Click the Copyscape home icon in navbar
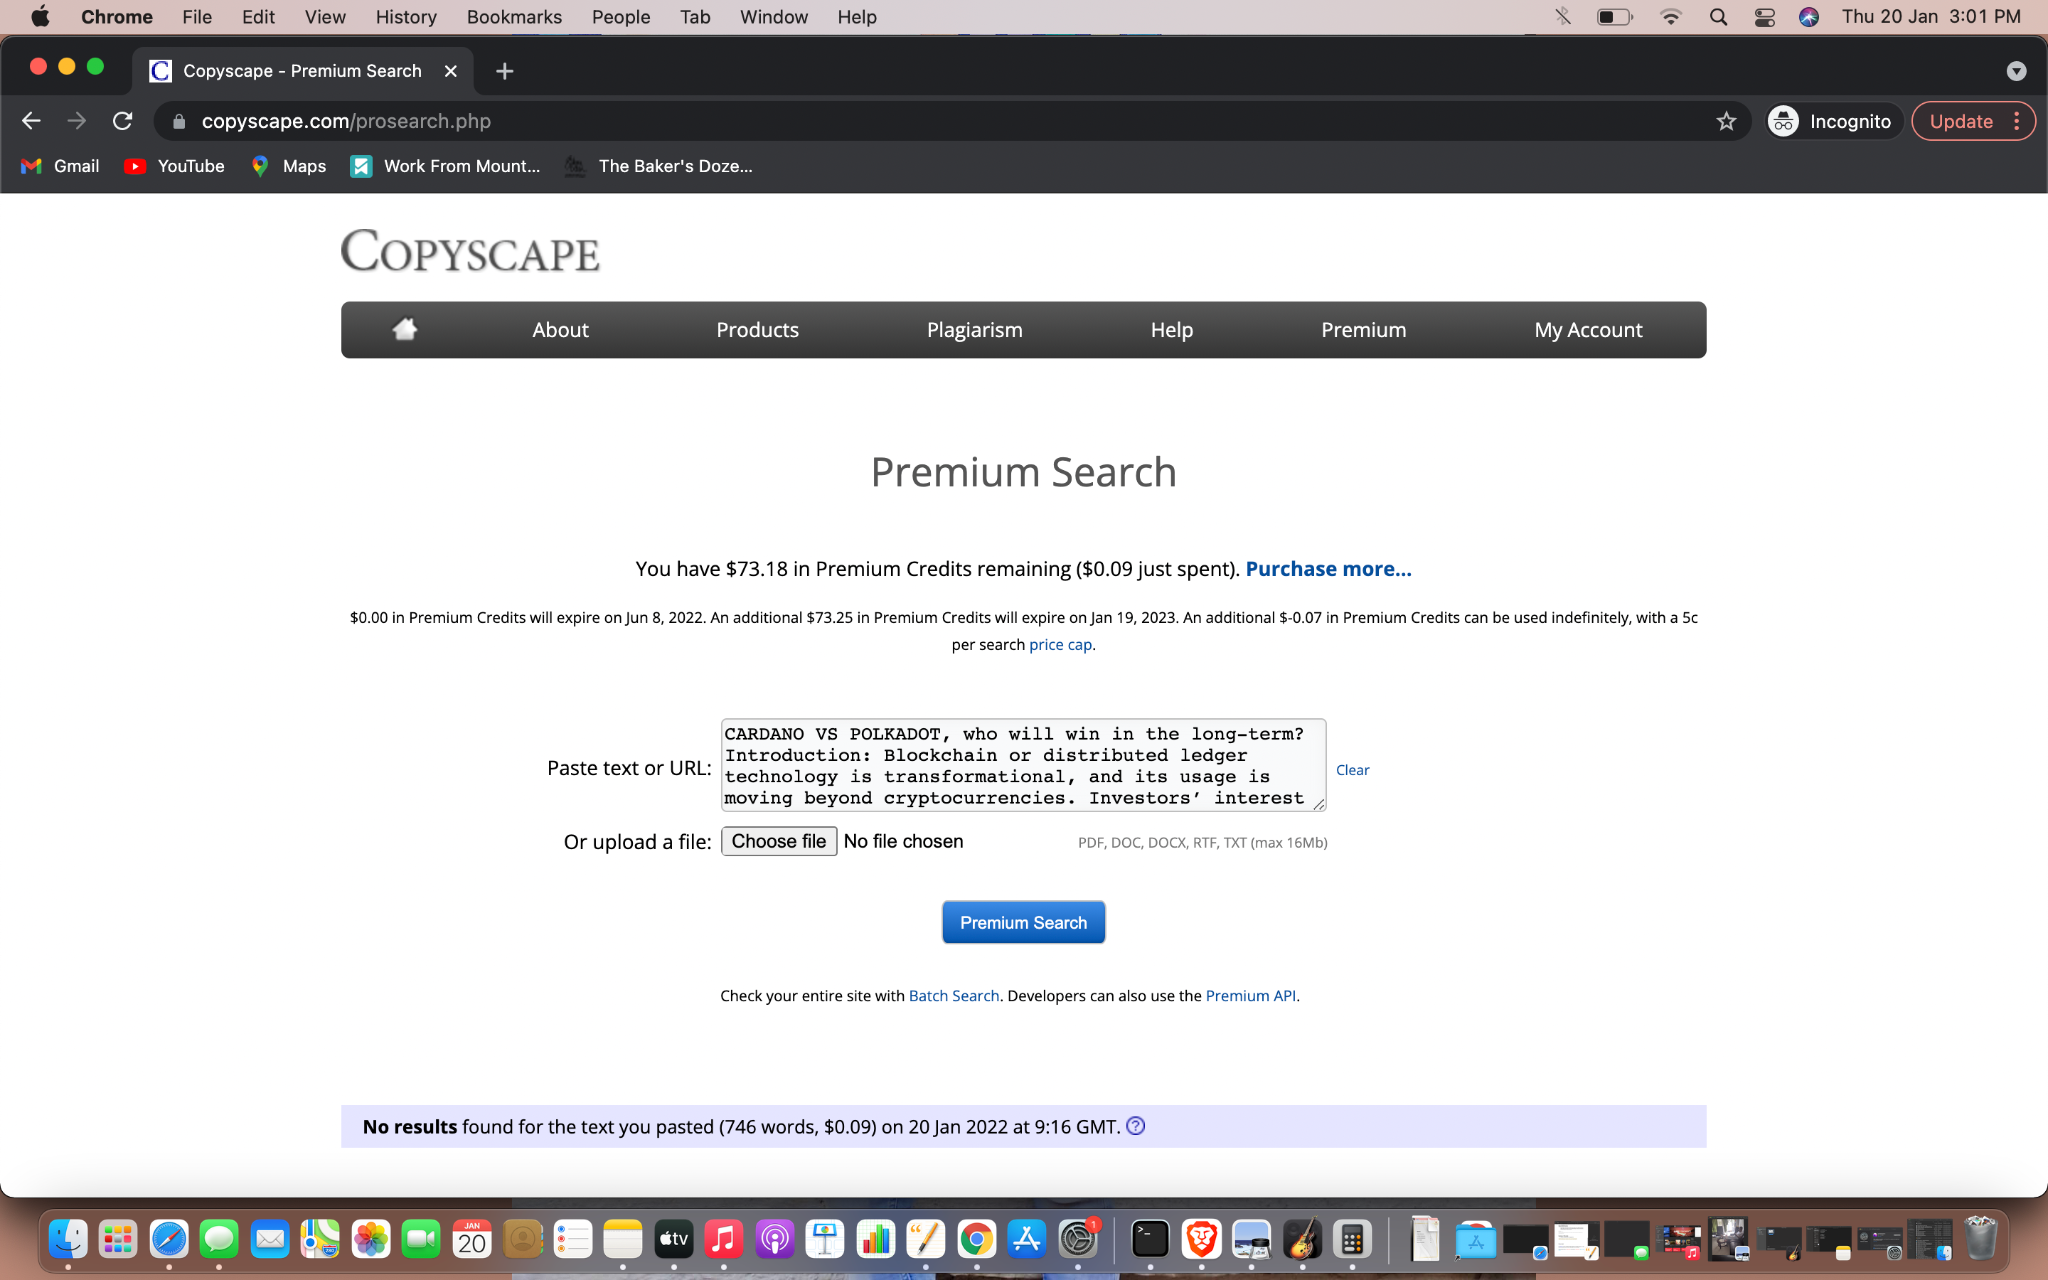This screenshot has width=2048, height=1280. (404, 329)
